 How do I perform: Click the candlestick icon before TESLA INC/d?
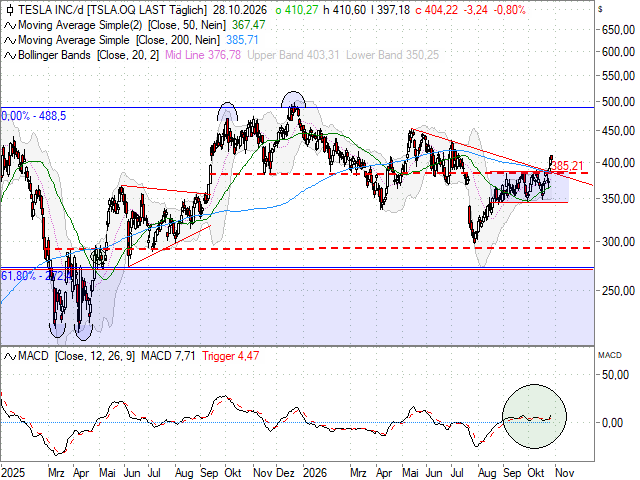[x=10, y=10]
